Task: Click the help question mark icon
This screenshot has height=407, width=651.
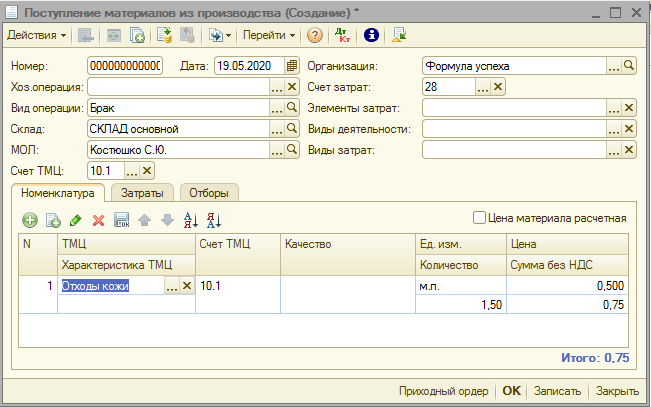Action: pyautogui.click(x=315, y=35)
